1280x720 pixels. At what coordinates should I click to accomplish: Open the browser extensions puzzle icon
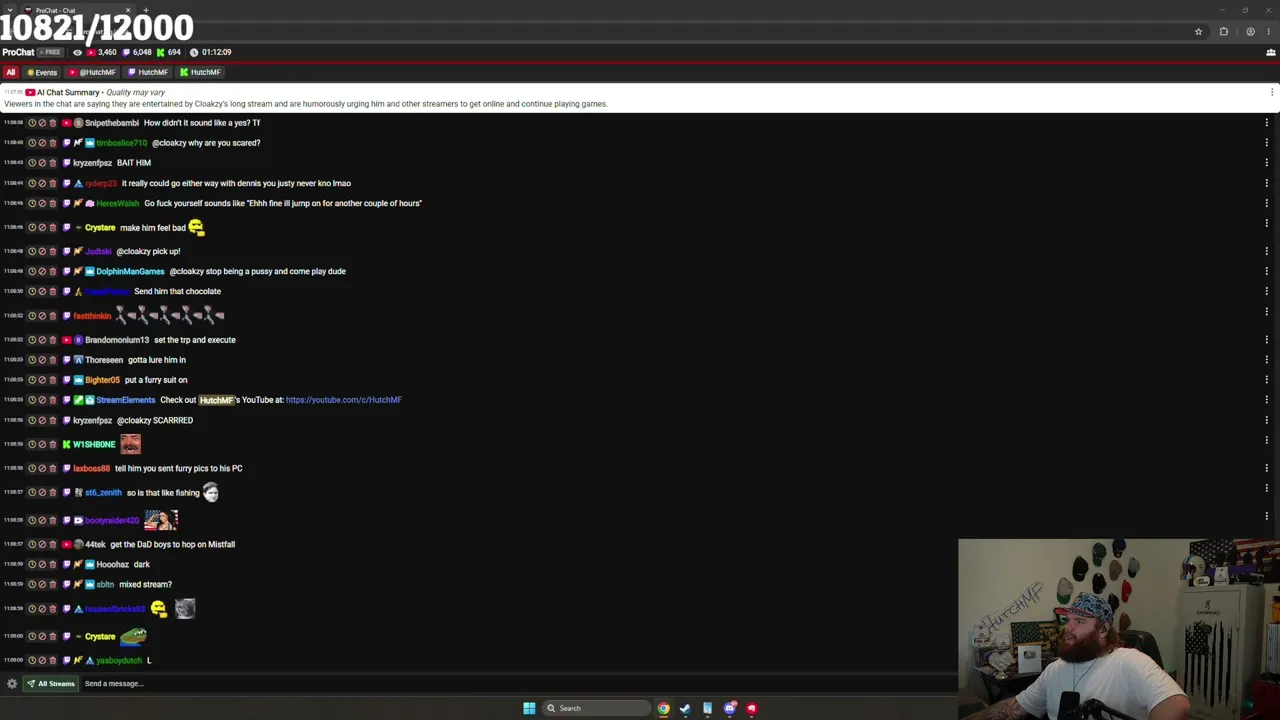click(1224, 32)
